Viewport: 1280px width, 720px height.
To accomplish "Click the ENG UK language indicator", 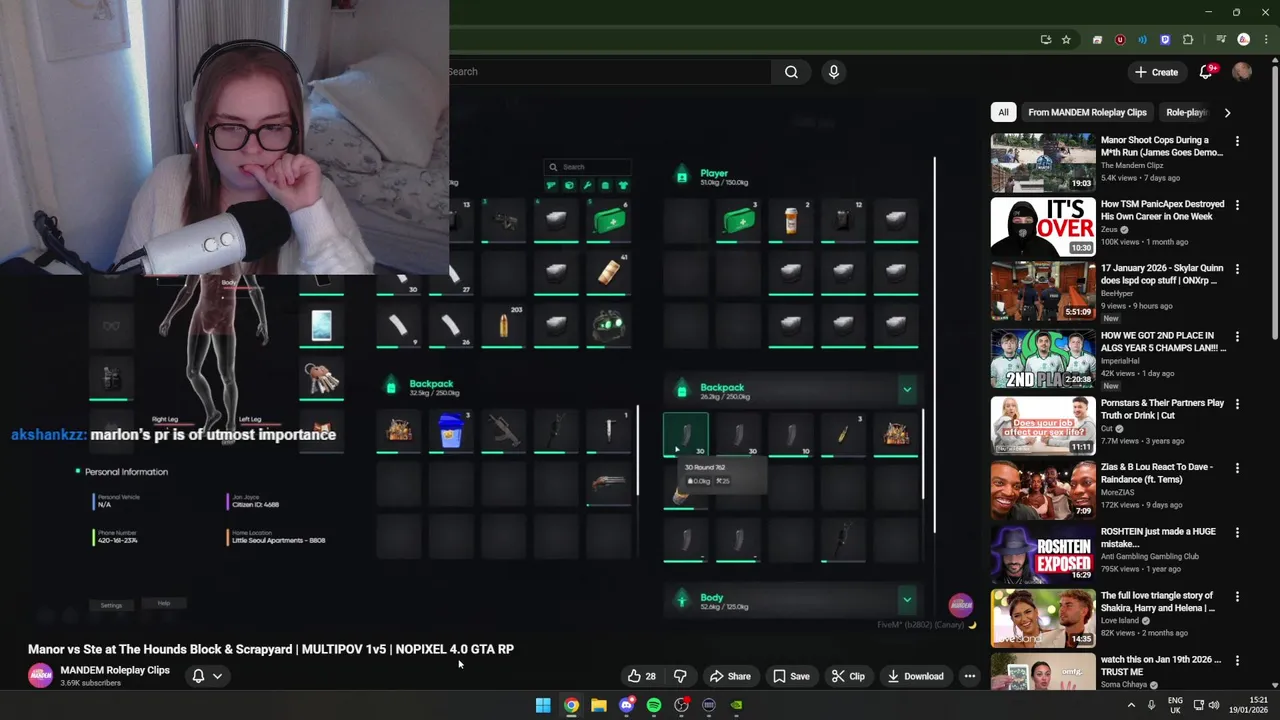I will point(1175,705).
